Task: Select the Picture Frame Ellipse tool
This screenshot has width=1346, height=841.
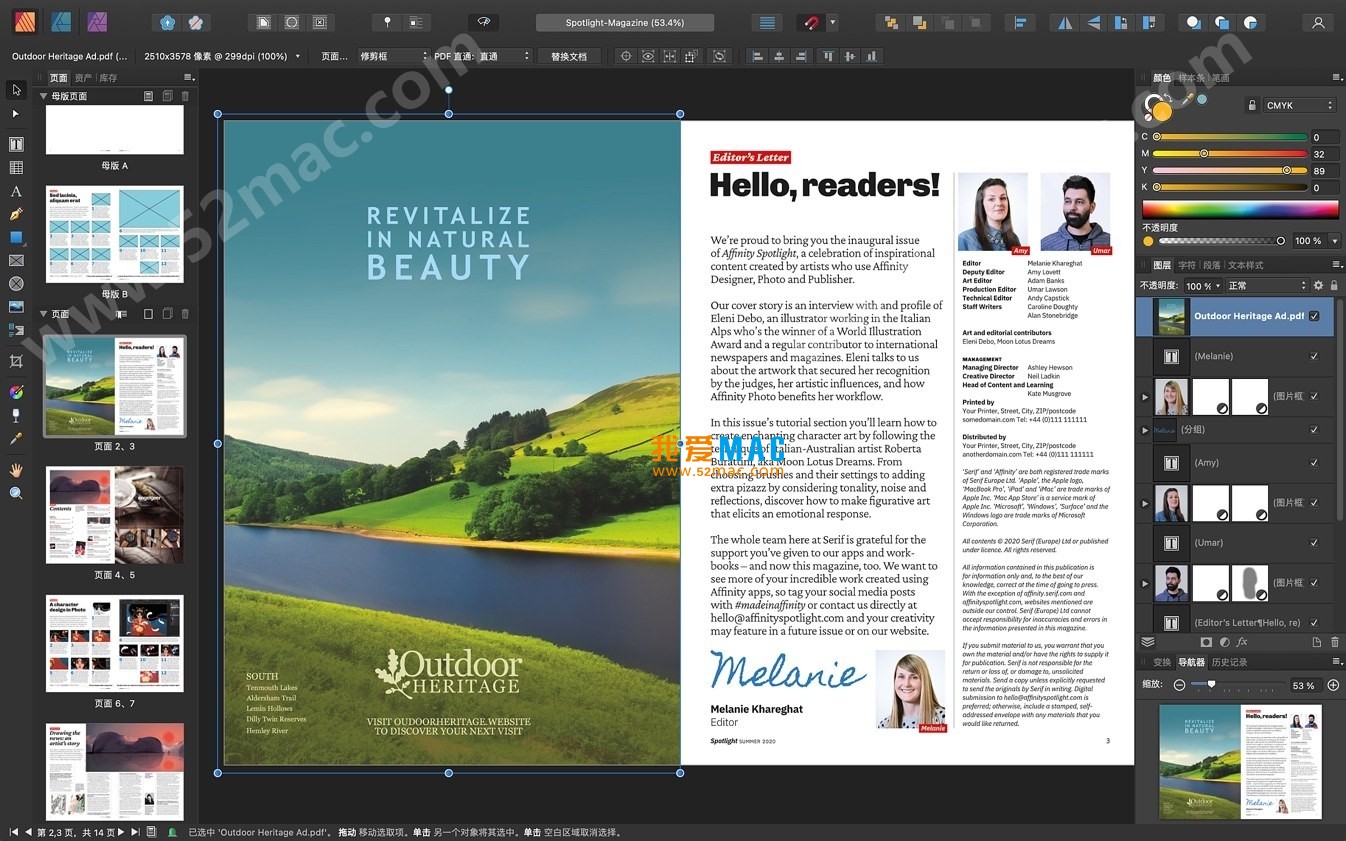Action: click(16, 283)
